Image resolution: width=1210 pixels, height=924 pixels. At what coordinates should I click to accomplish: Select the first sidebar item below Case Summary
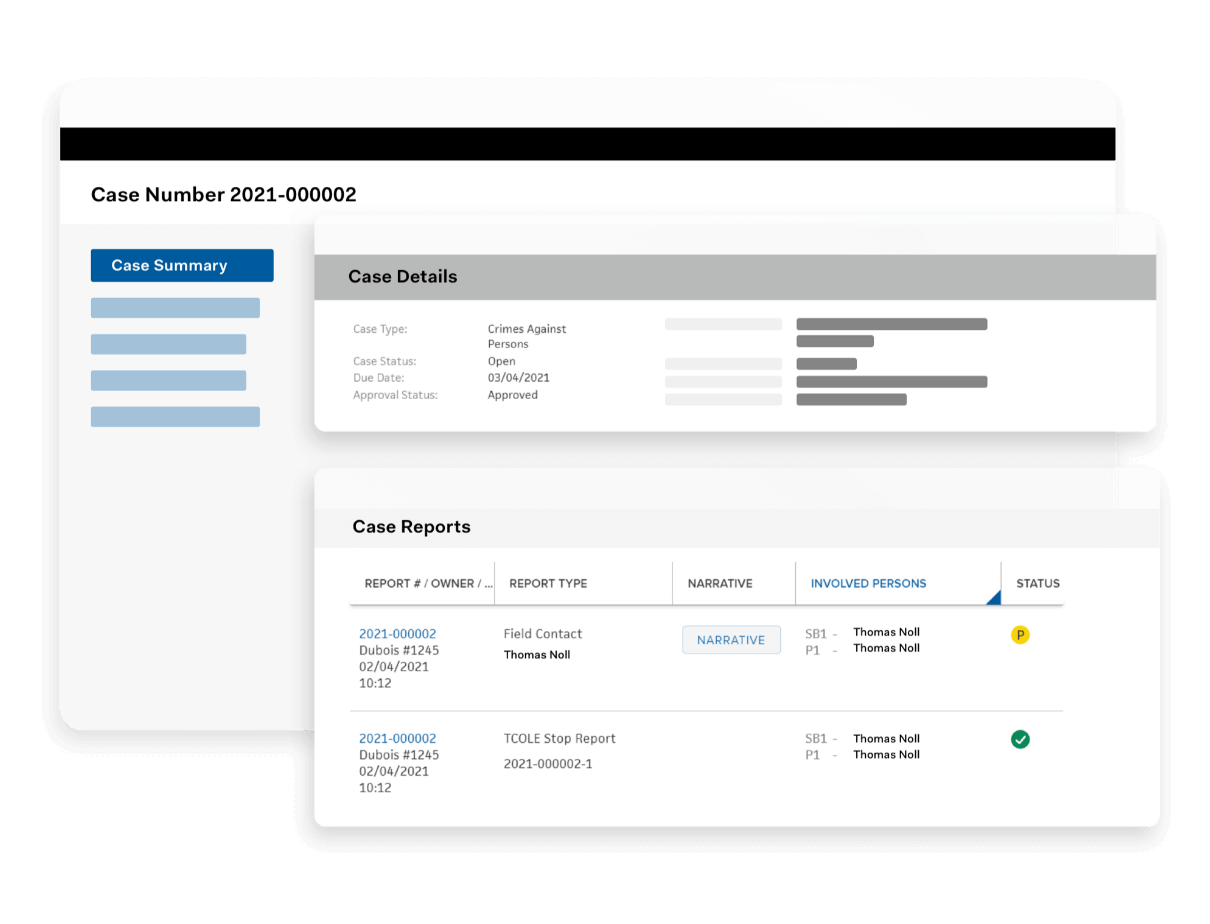tap(175, 307)
